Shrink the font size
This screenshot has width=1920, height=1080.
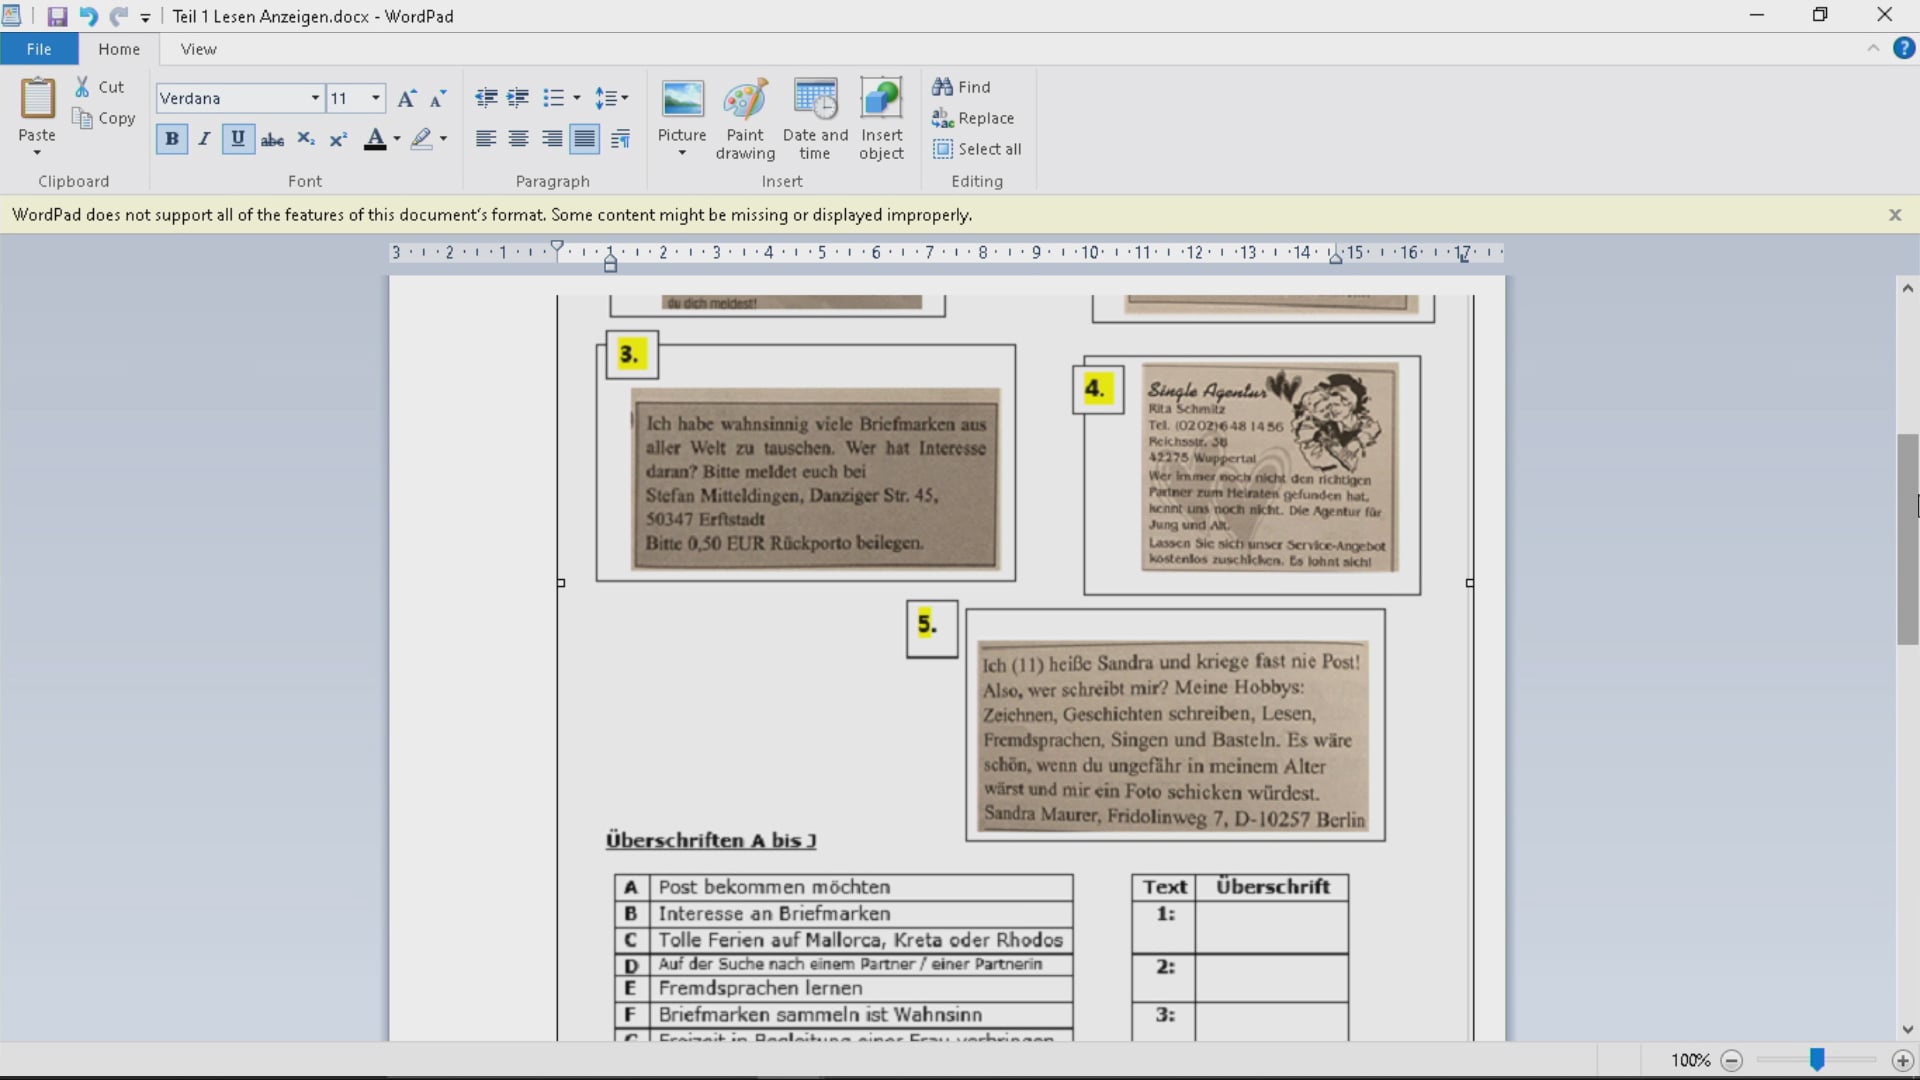(438, 98)
